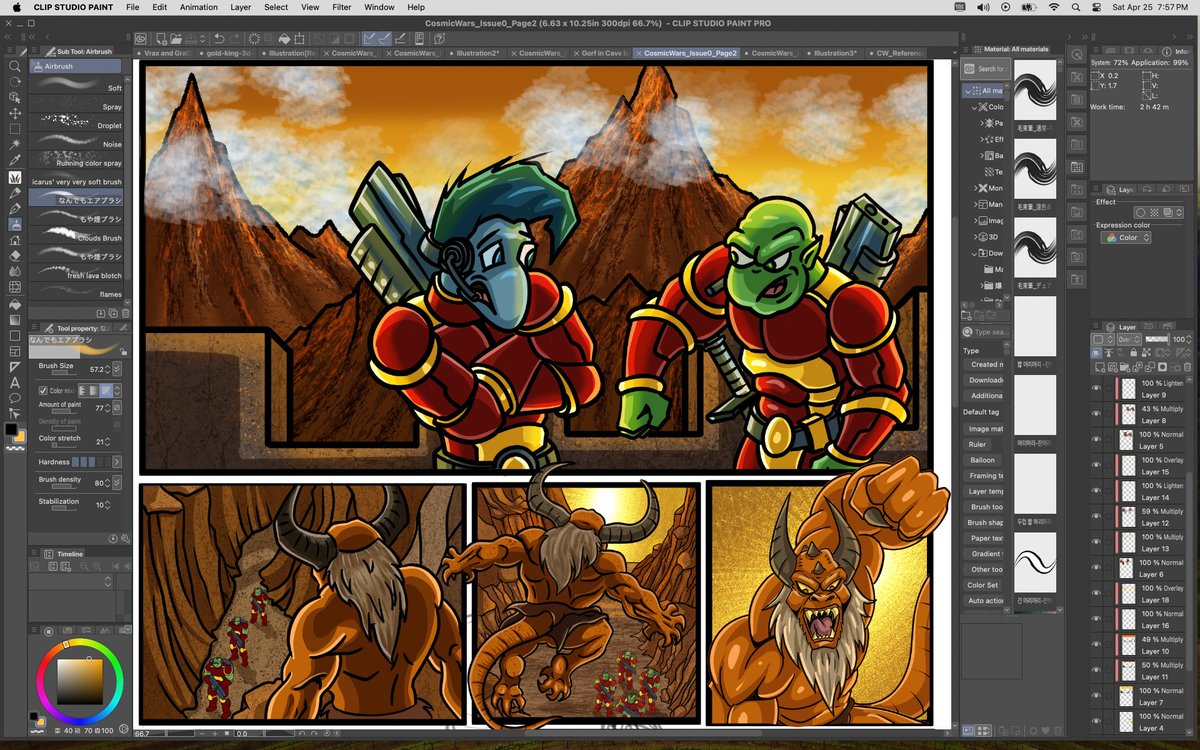
Task: Select the Ruler tool
Action: click(14, 366)
